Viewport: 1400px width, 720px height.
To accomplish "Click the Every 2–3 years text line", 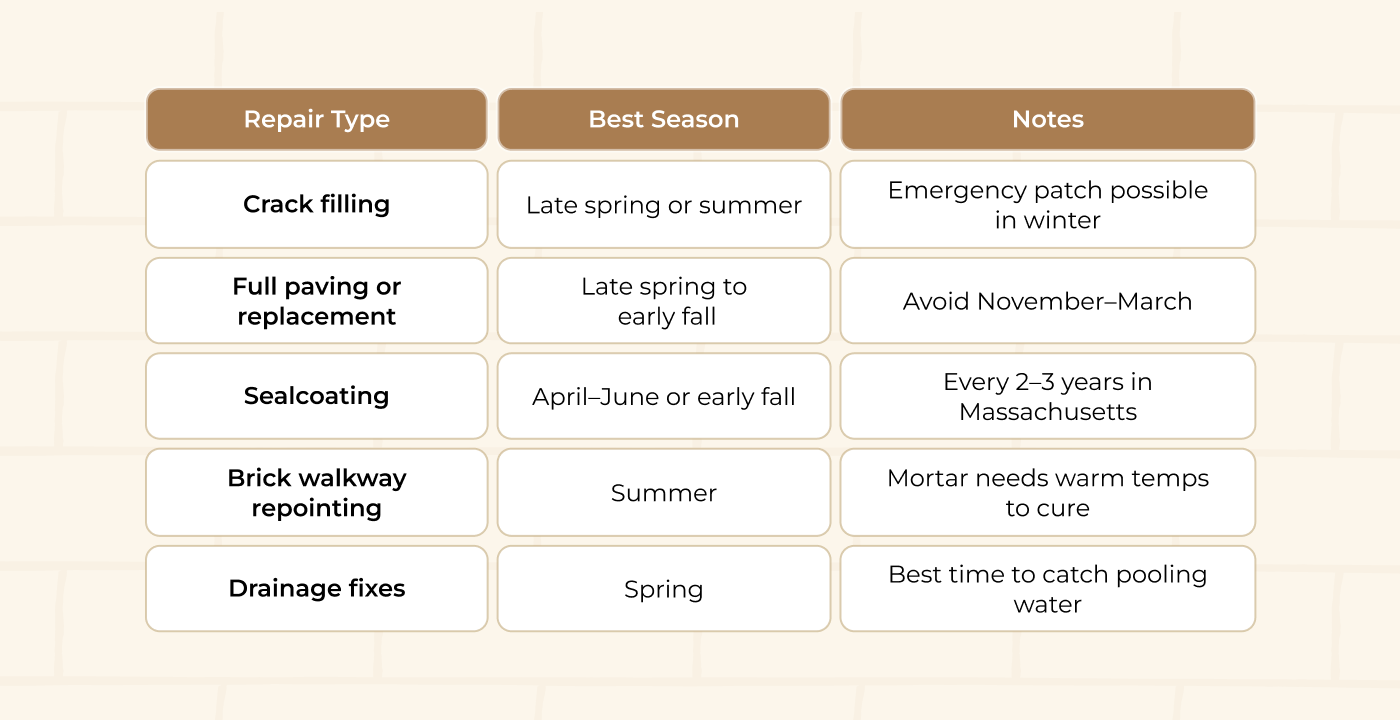I will point(1047,382).
